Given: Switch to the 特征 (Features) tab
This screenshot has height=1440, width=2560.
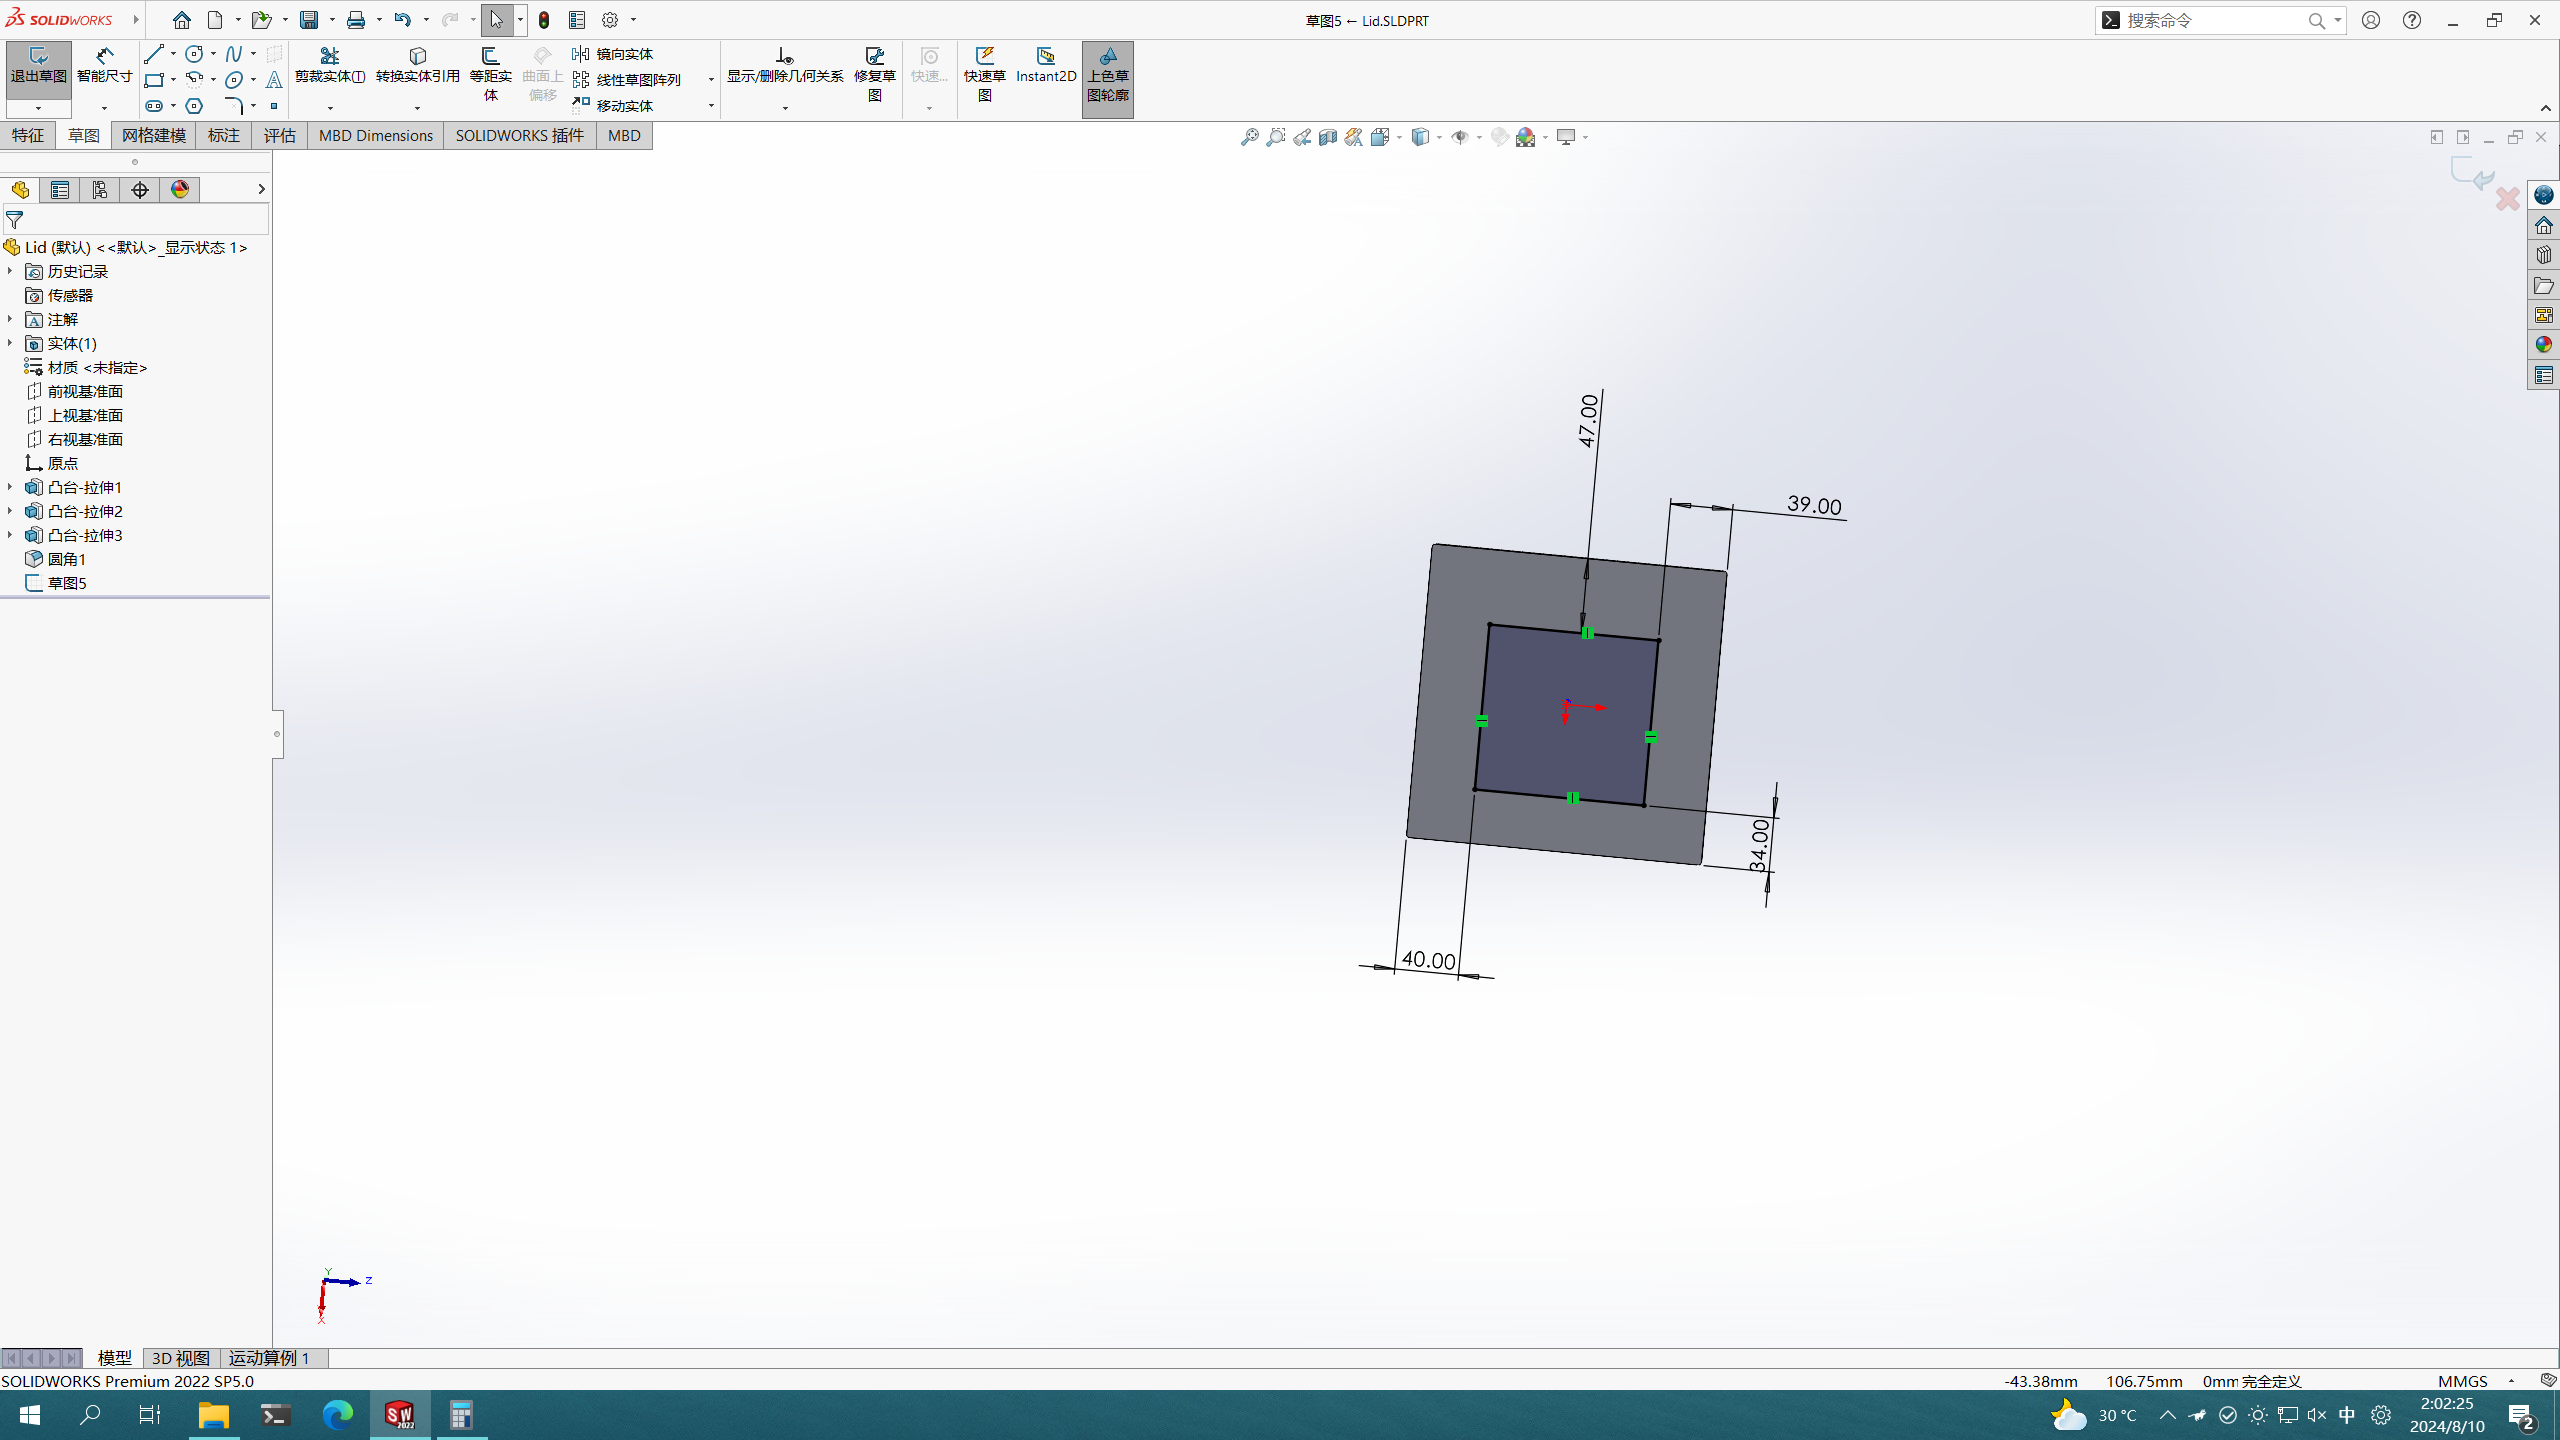Looking at the screenshot, I should pos(27,135).
